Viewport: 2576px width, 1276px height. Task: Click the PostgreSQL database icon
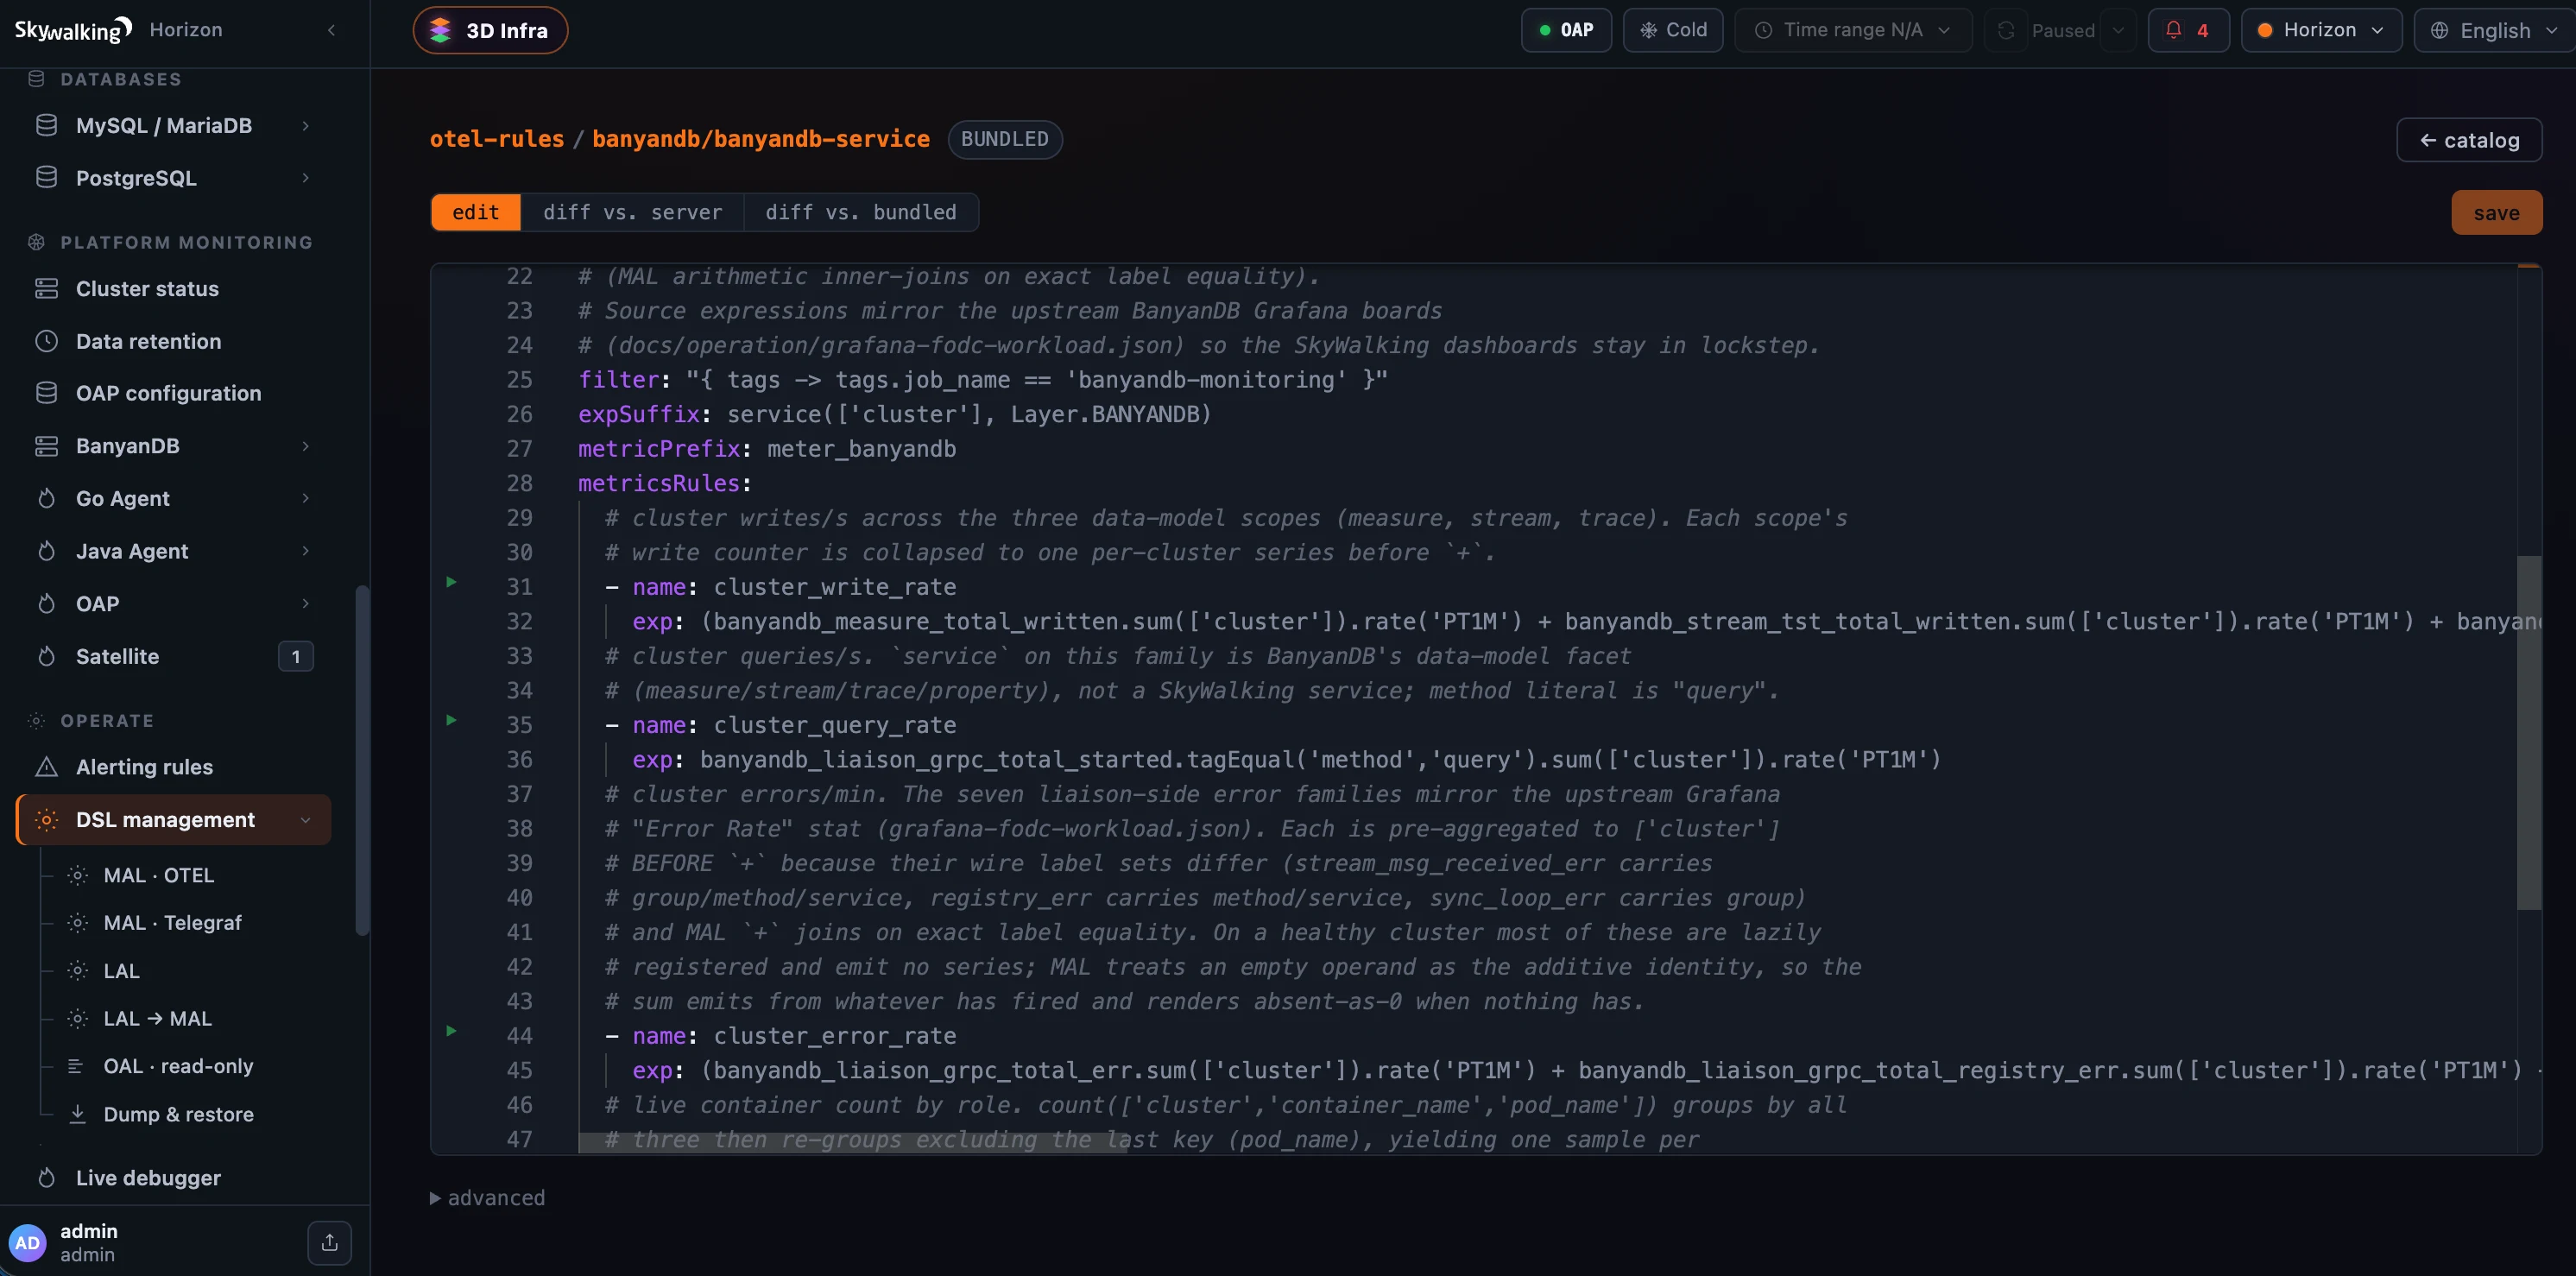tap(46, 178)
